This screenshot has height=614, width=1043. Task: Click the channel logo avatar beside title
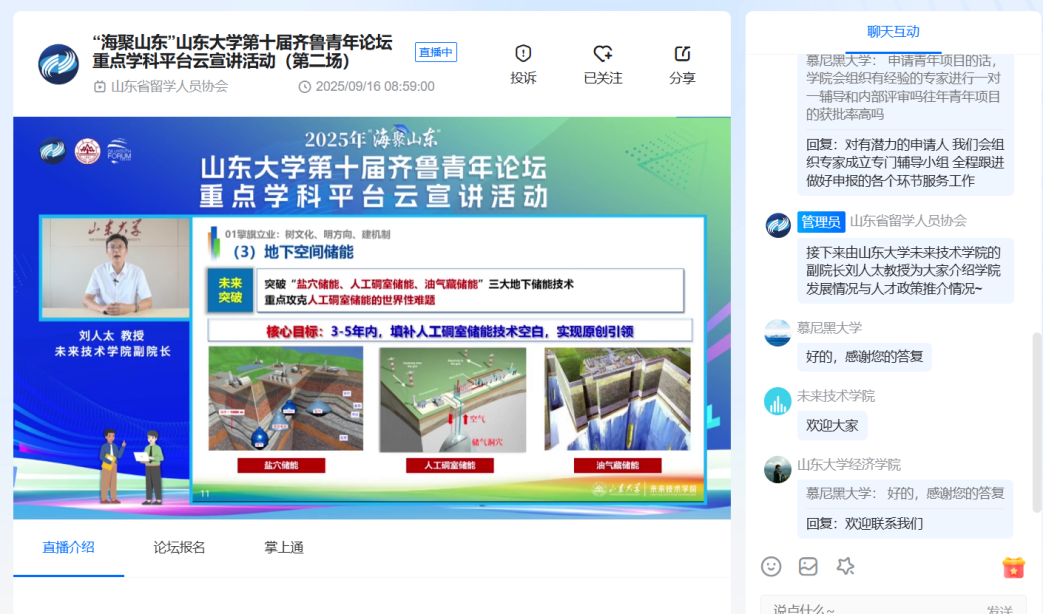(x=59, y=65)
